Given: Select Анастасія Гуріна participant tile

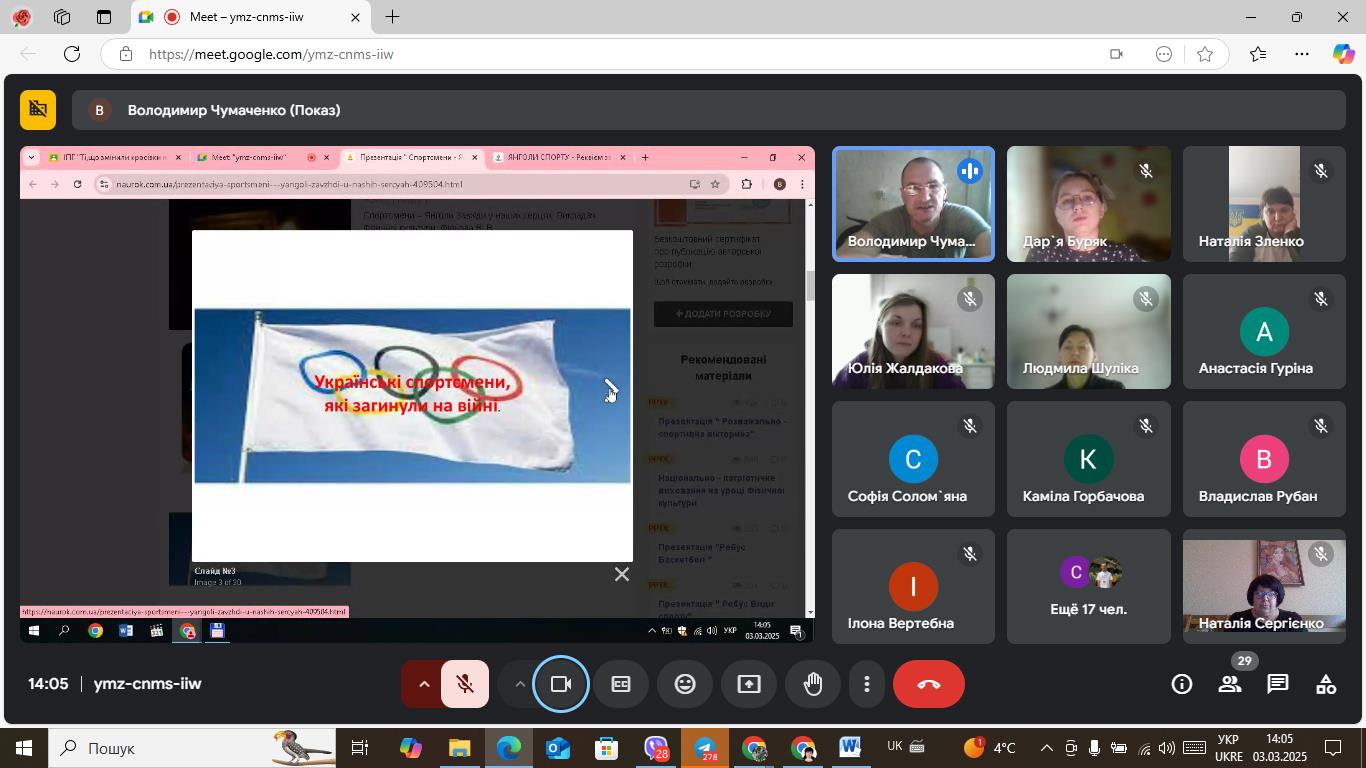Looking at the screenshot, I should [x=1264, y=331].
